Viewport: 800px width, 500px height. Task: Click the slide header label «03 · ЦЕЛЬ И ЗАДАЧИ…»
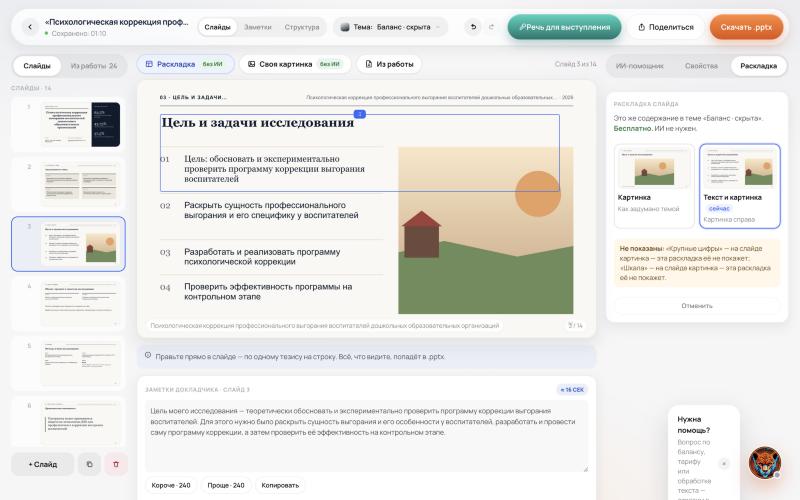(x=193, y=97)
